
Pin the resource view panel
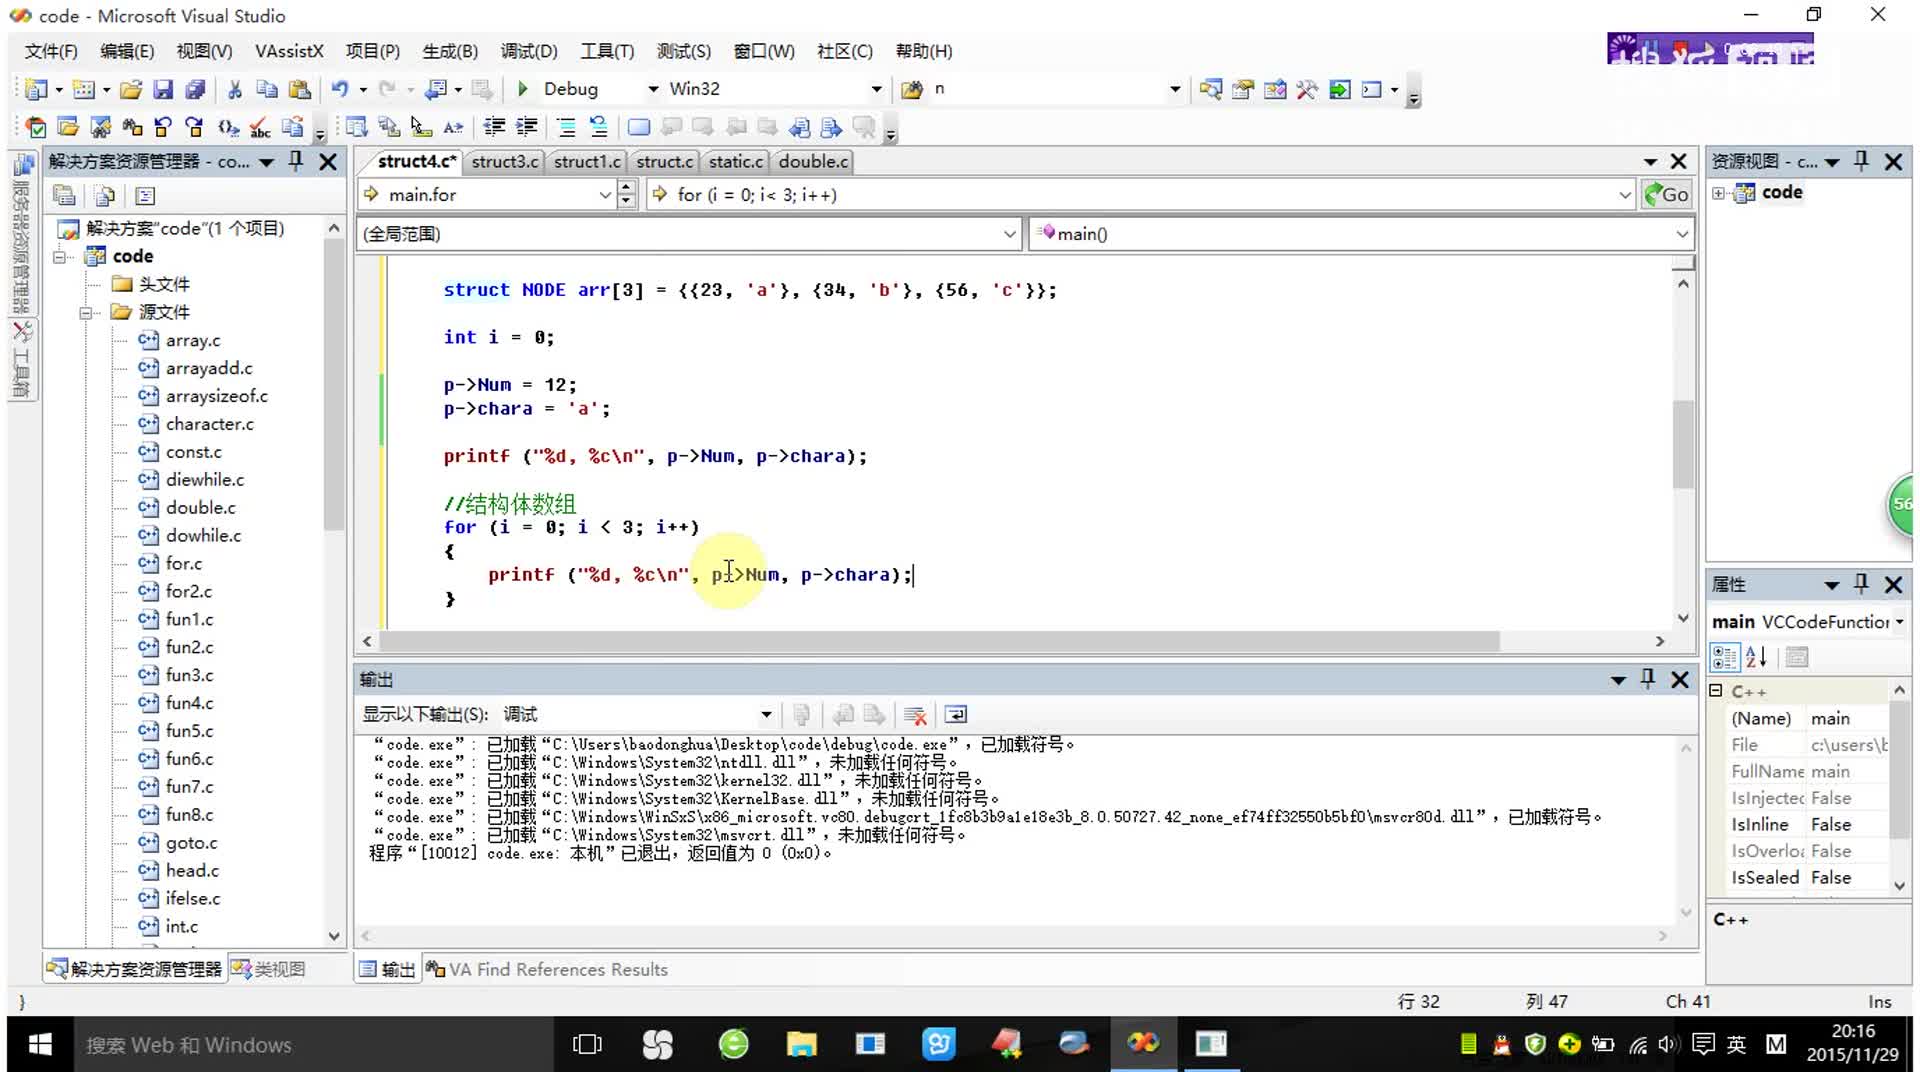coord(1861,161)
